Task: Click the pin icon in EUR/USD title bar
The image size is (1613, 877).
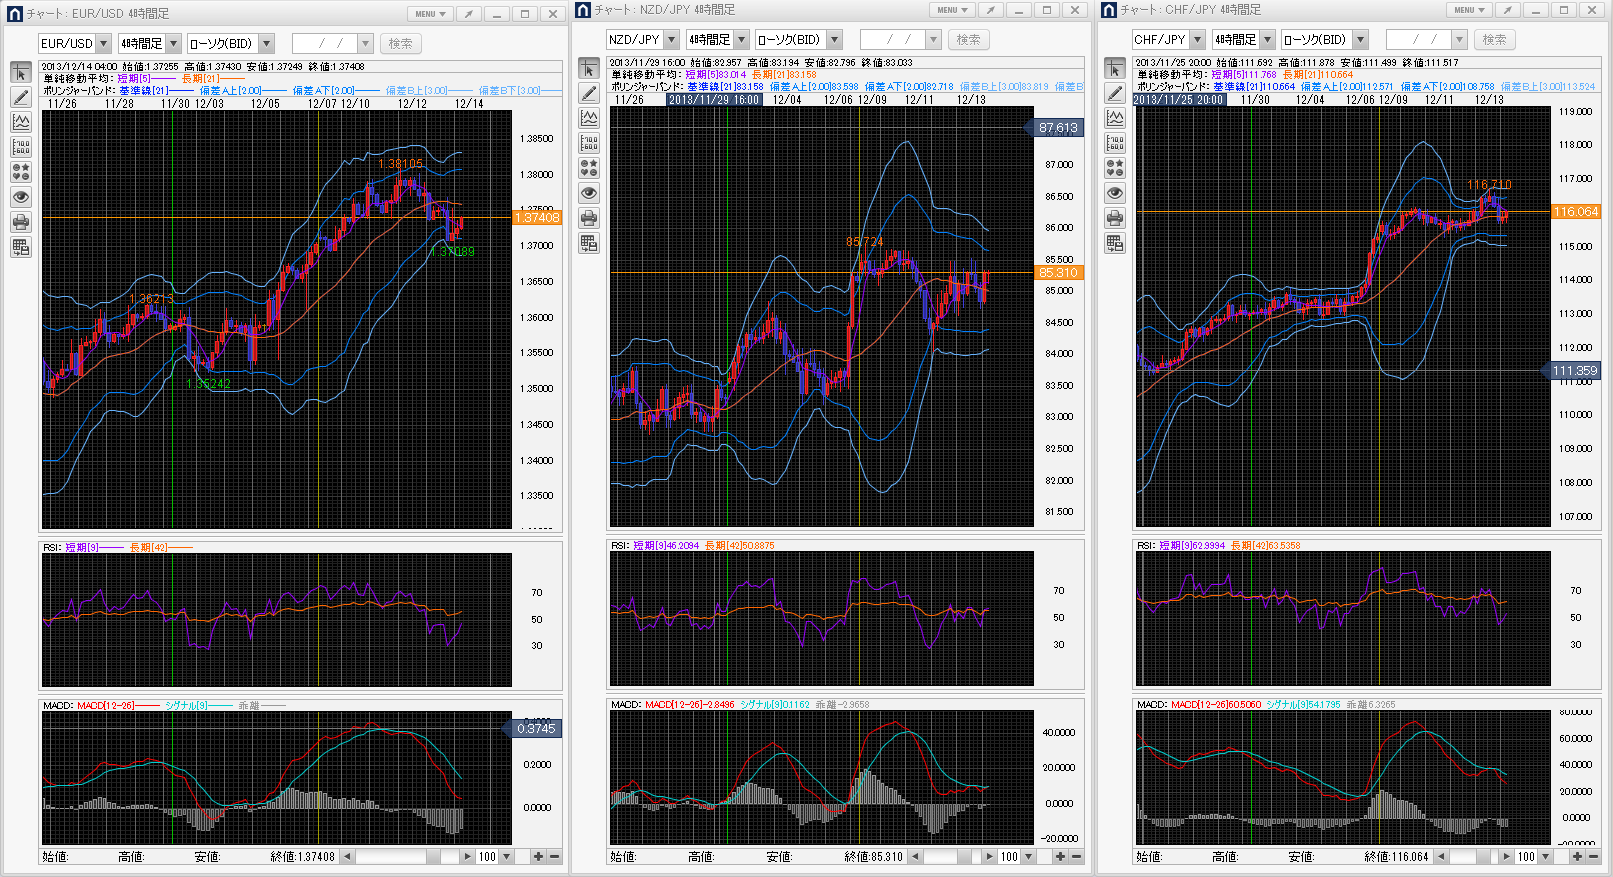Action: [x=469, y=14]
